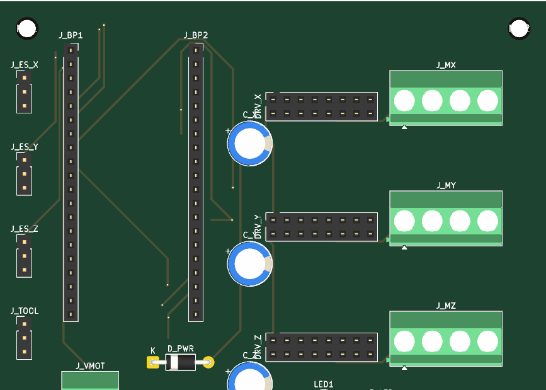Select the J_BP1 pin header component
The height and width of the screenshot is (390, 546).
pos(71,182)
